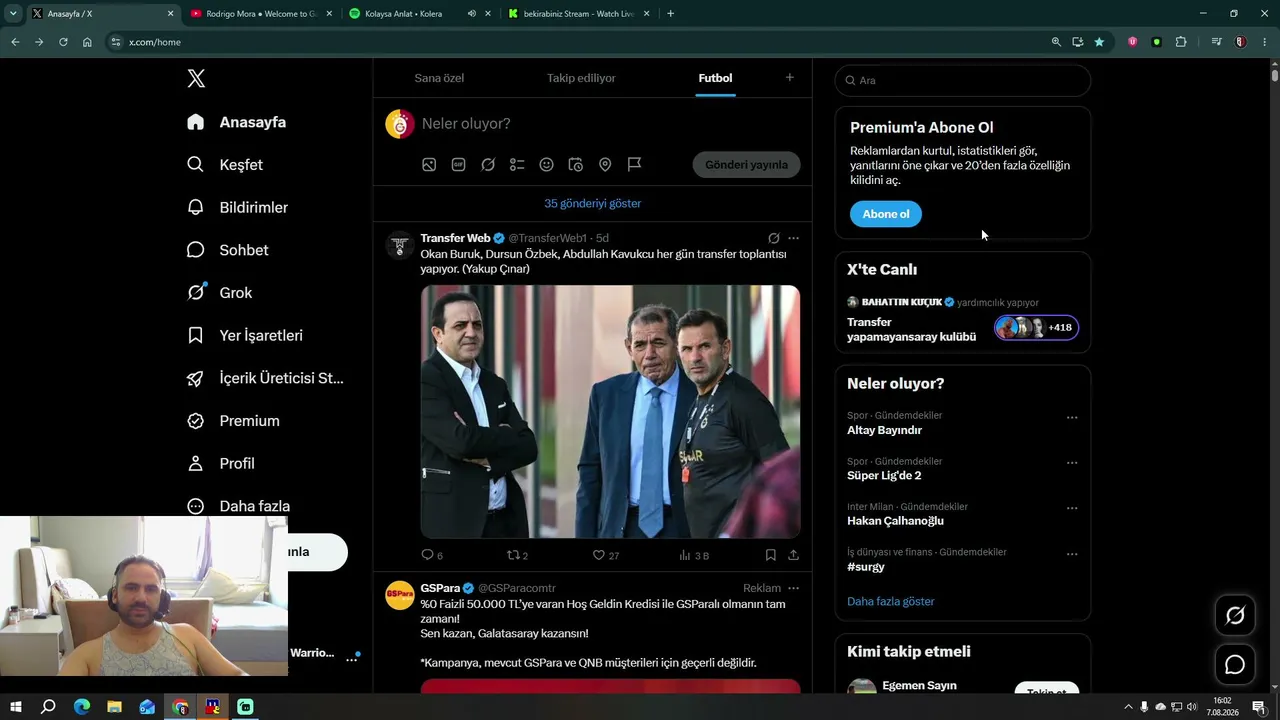The height and width of the screenshot is (720, 1280).
Task: View analytics of the Transfer Web post
Action: coord(693,555)
